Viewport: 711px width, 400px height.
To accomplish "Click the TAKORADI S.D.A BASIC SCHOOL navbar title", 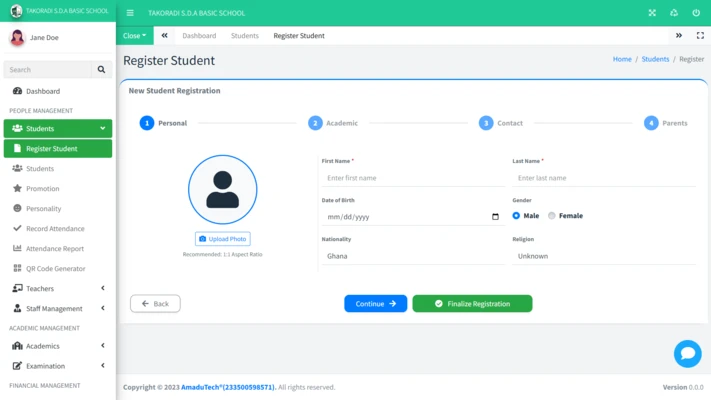I will tap(196, 13).
